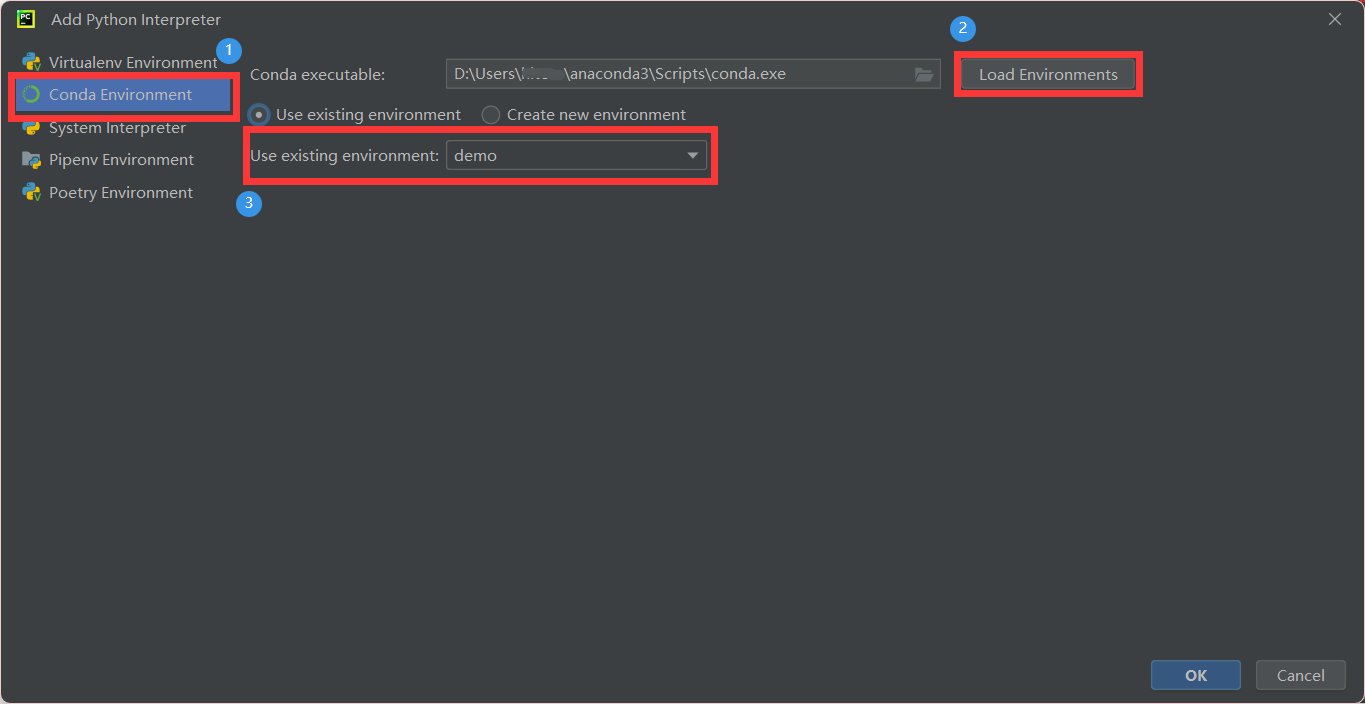Click the Conda Environment green ring icon
This screenshot has width=1365, height=704.
(31, 94)
